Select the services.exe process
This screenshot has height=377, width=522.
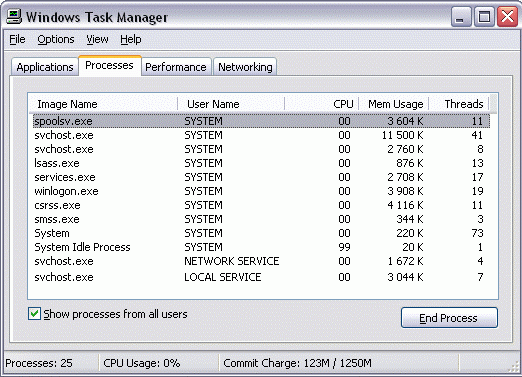pyautogui.click(x=261, y=177)
